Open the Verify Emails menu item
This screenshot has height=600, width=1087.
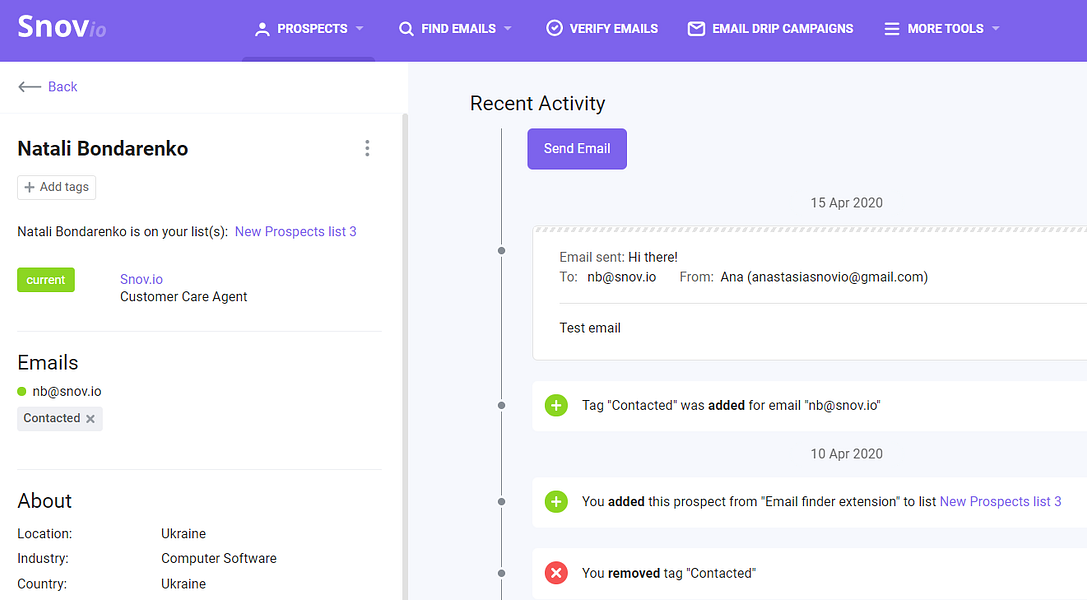tap(613, 29)
